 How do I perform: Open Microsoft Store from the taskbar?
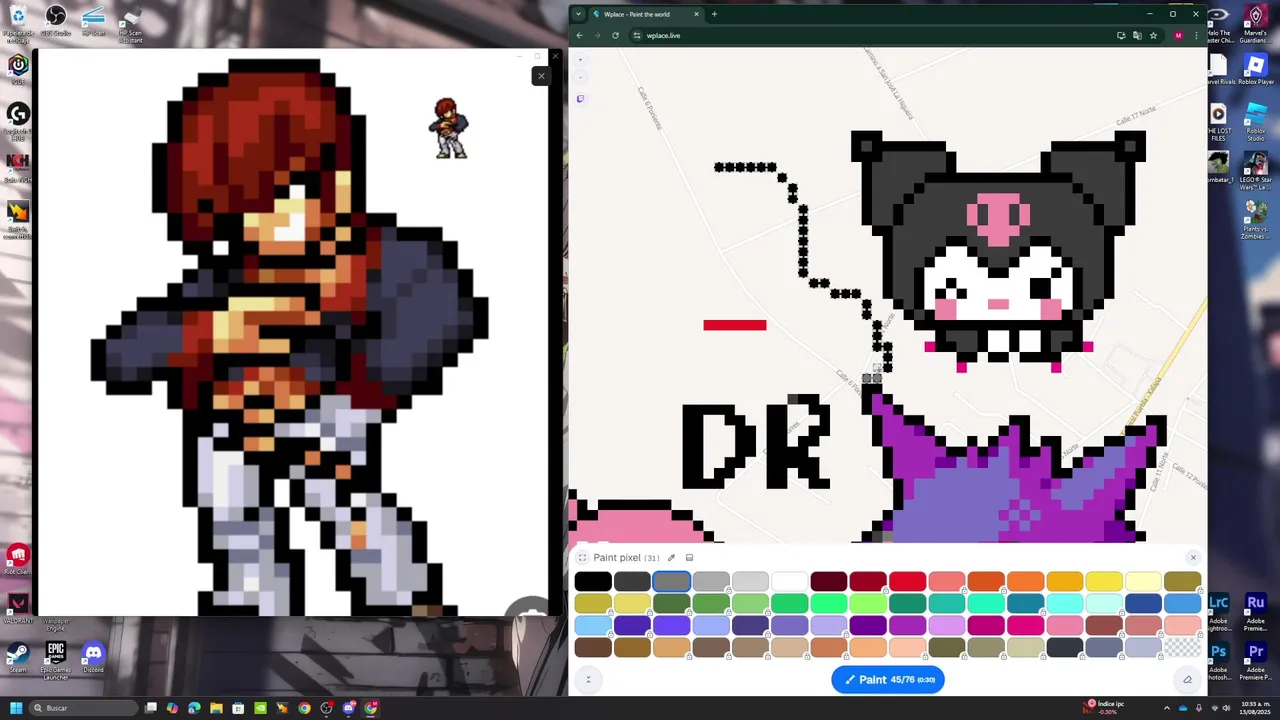[238, 708]
